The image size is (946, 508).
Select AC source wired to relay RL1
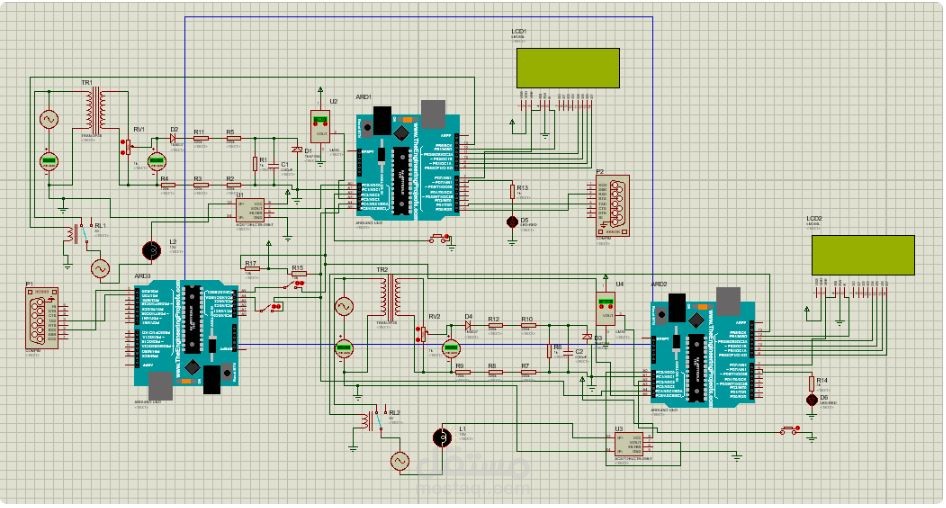click(x=100, y=268)
